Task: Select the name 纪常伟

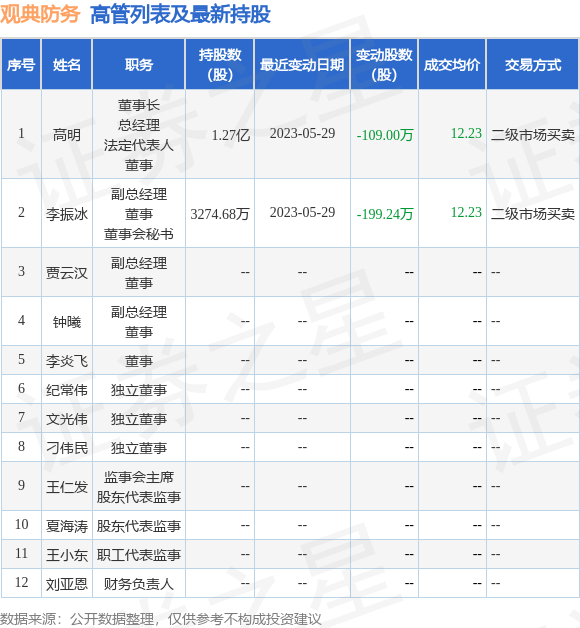Action: pyautogui.click(x=66, y=390)
